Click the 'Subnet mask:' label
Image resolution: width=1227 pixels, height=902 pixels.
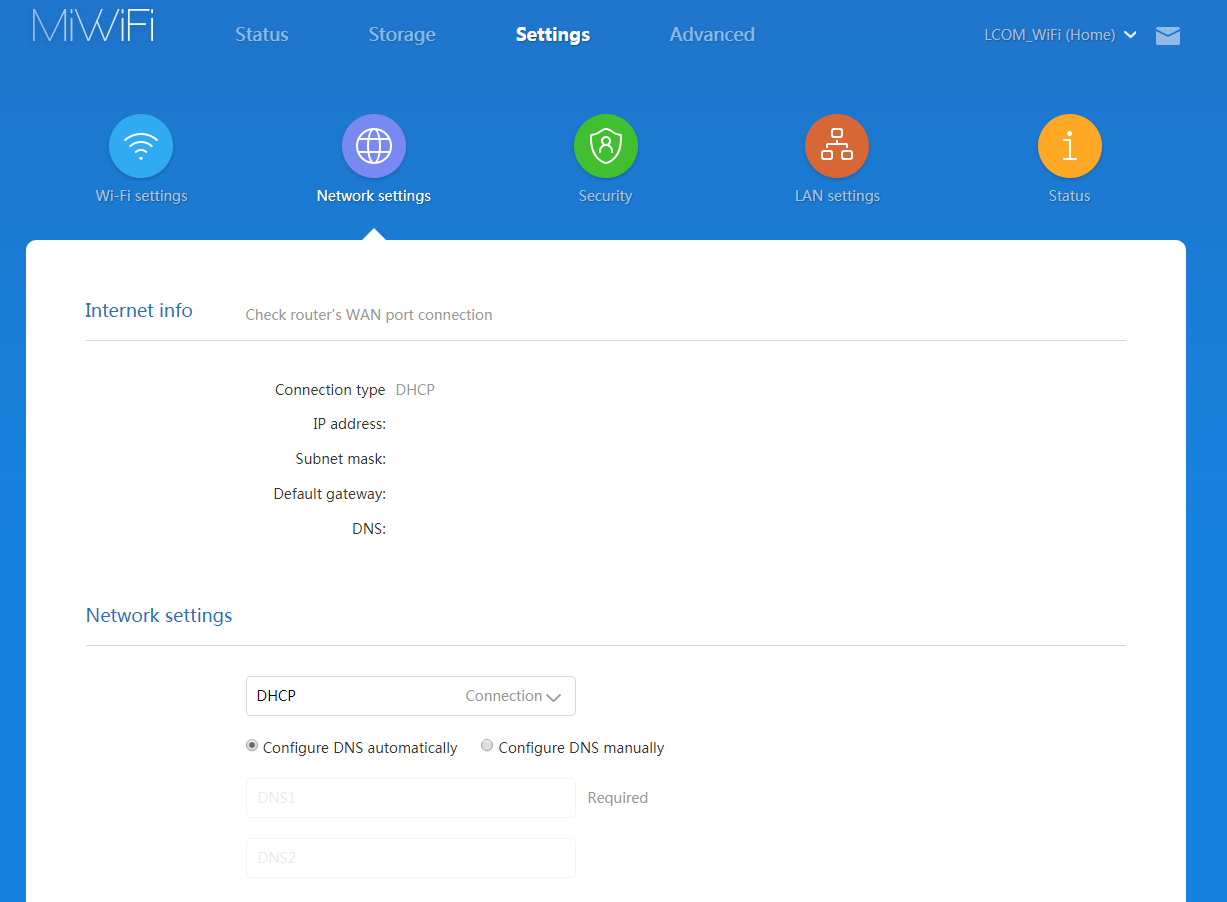[x=341, y=459]
